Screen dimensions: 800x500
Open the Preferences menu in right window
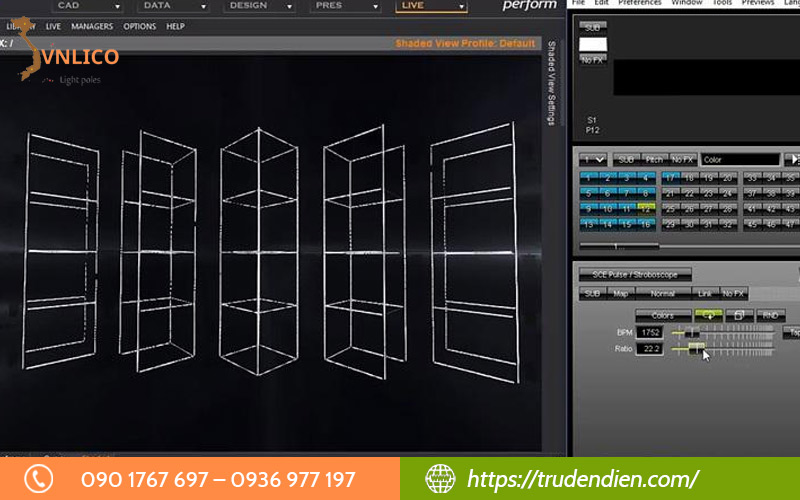[x=640, y=3]
